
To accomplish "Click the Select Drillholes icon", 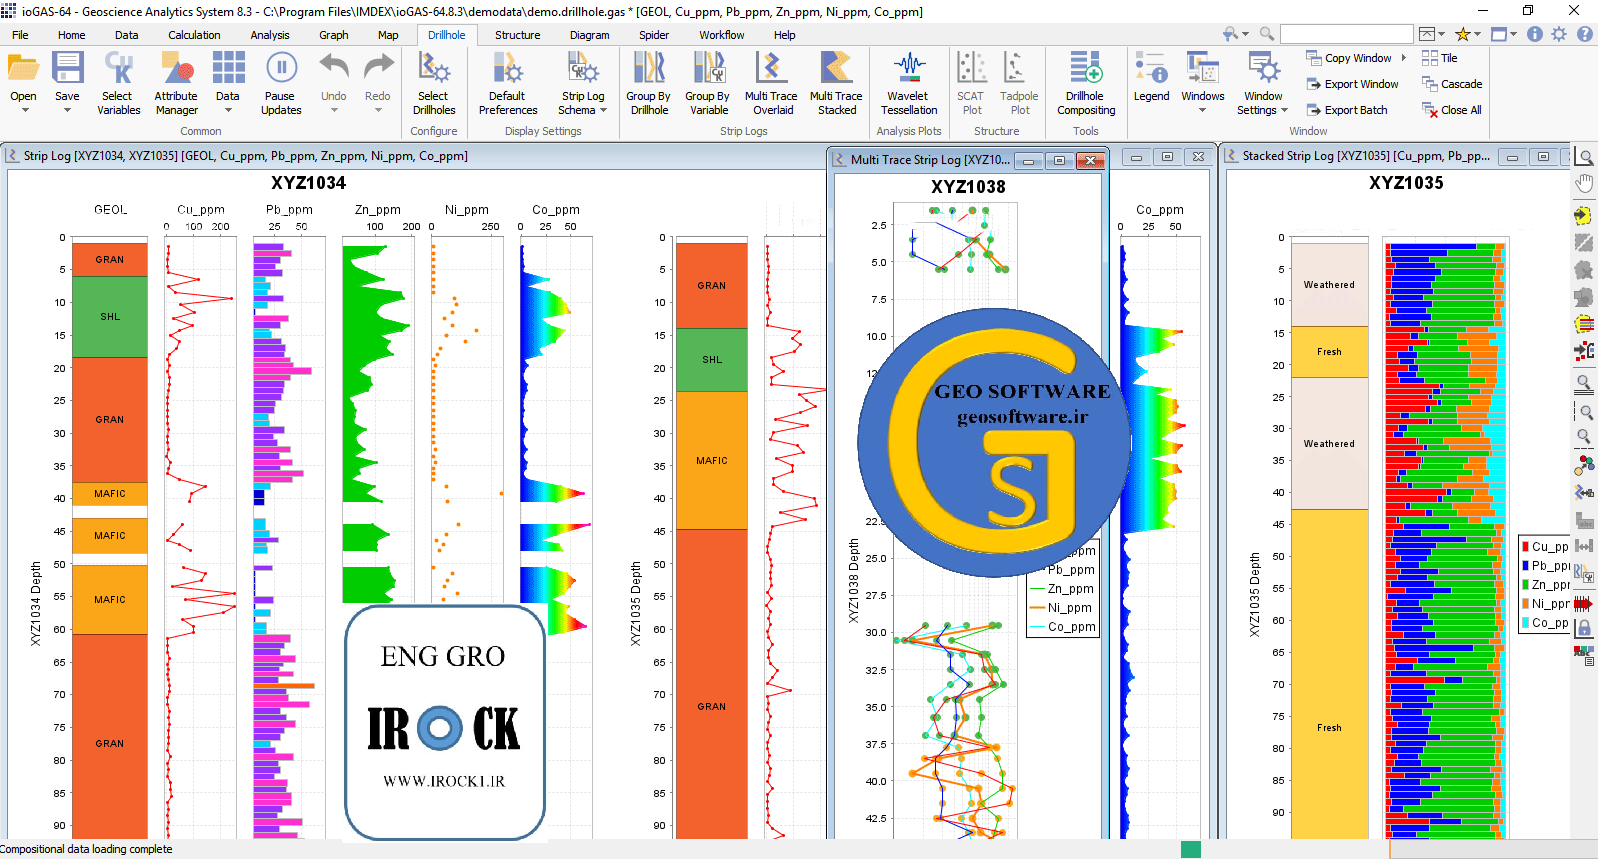I will (433, 83).
